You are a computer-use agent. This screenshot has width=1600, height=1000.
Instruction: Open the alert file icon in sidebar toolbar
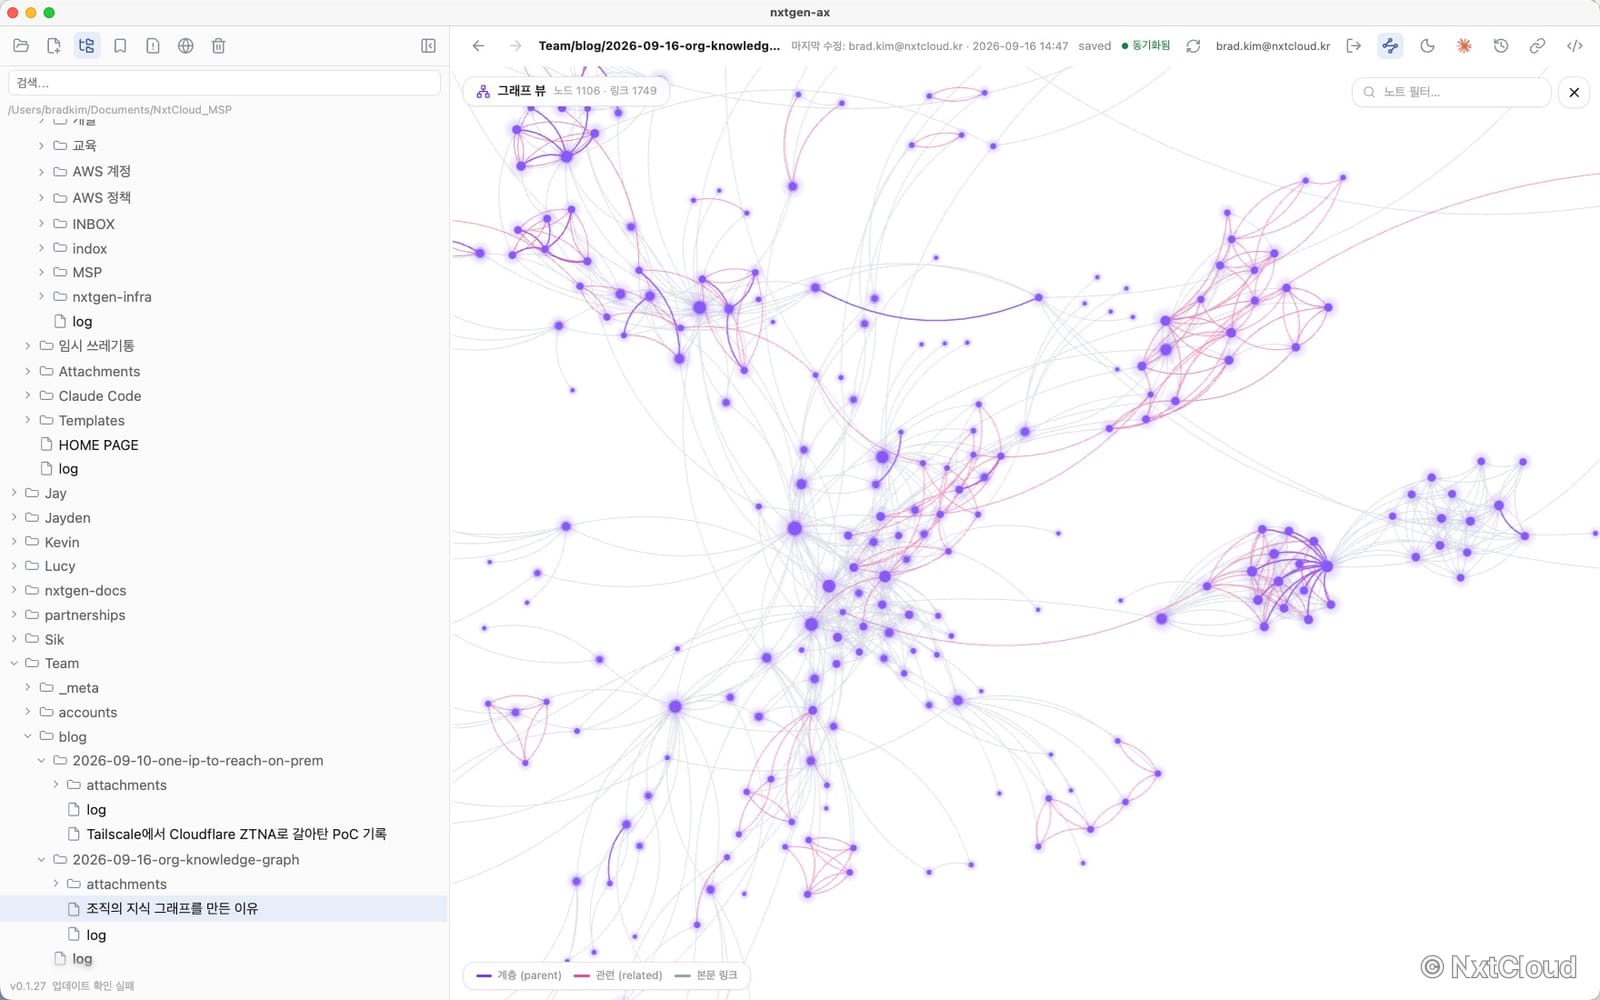pos(153,46)
